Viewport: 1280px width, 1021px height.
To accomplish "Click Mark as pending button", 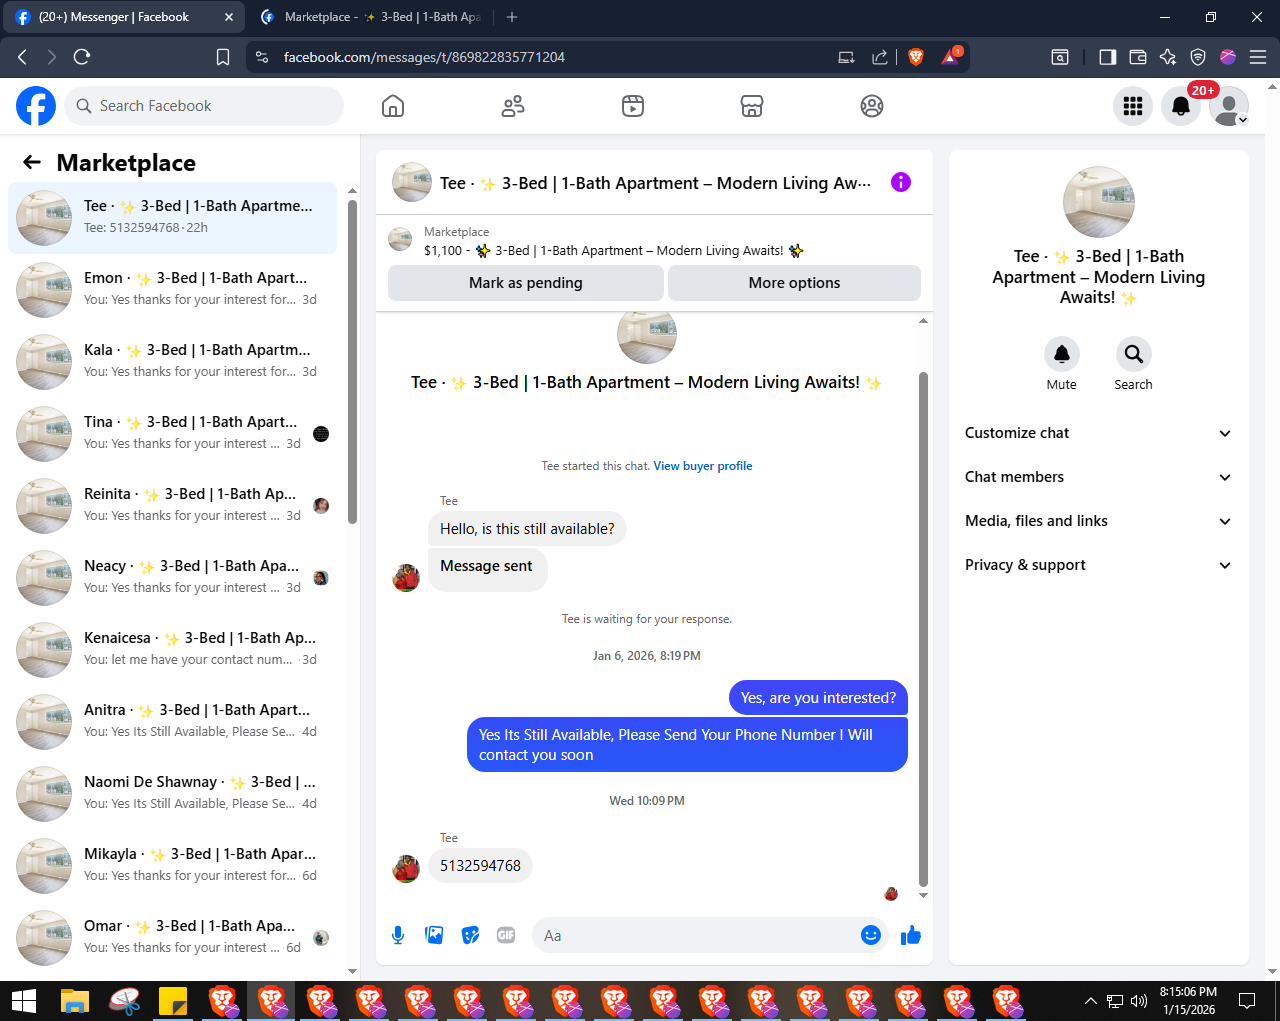I will click(x=526, y=283).
